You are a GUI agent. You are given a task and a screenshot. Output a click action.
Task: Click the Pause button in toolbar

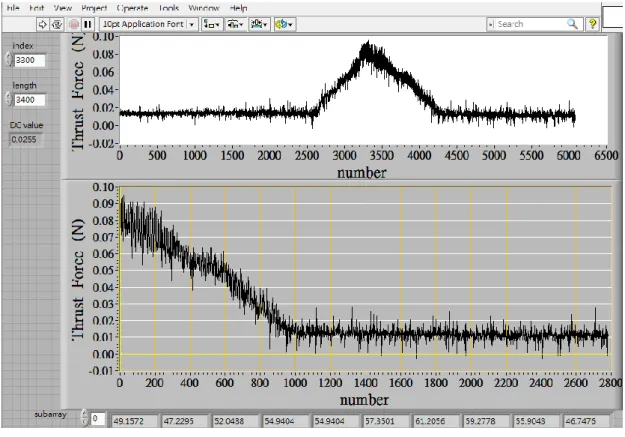(x=88, y=24)
